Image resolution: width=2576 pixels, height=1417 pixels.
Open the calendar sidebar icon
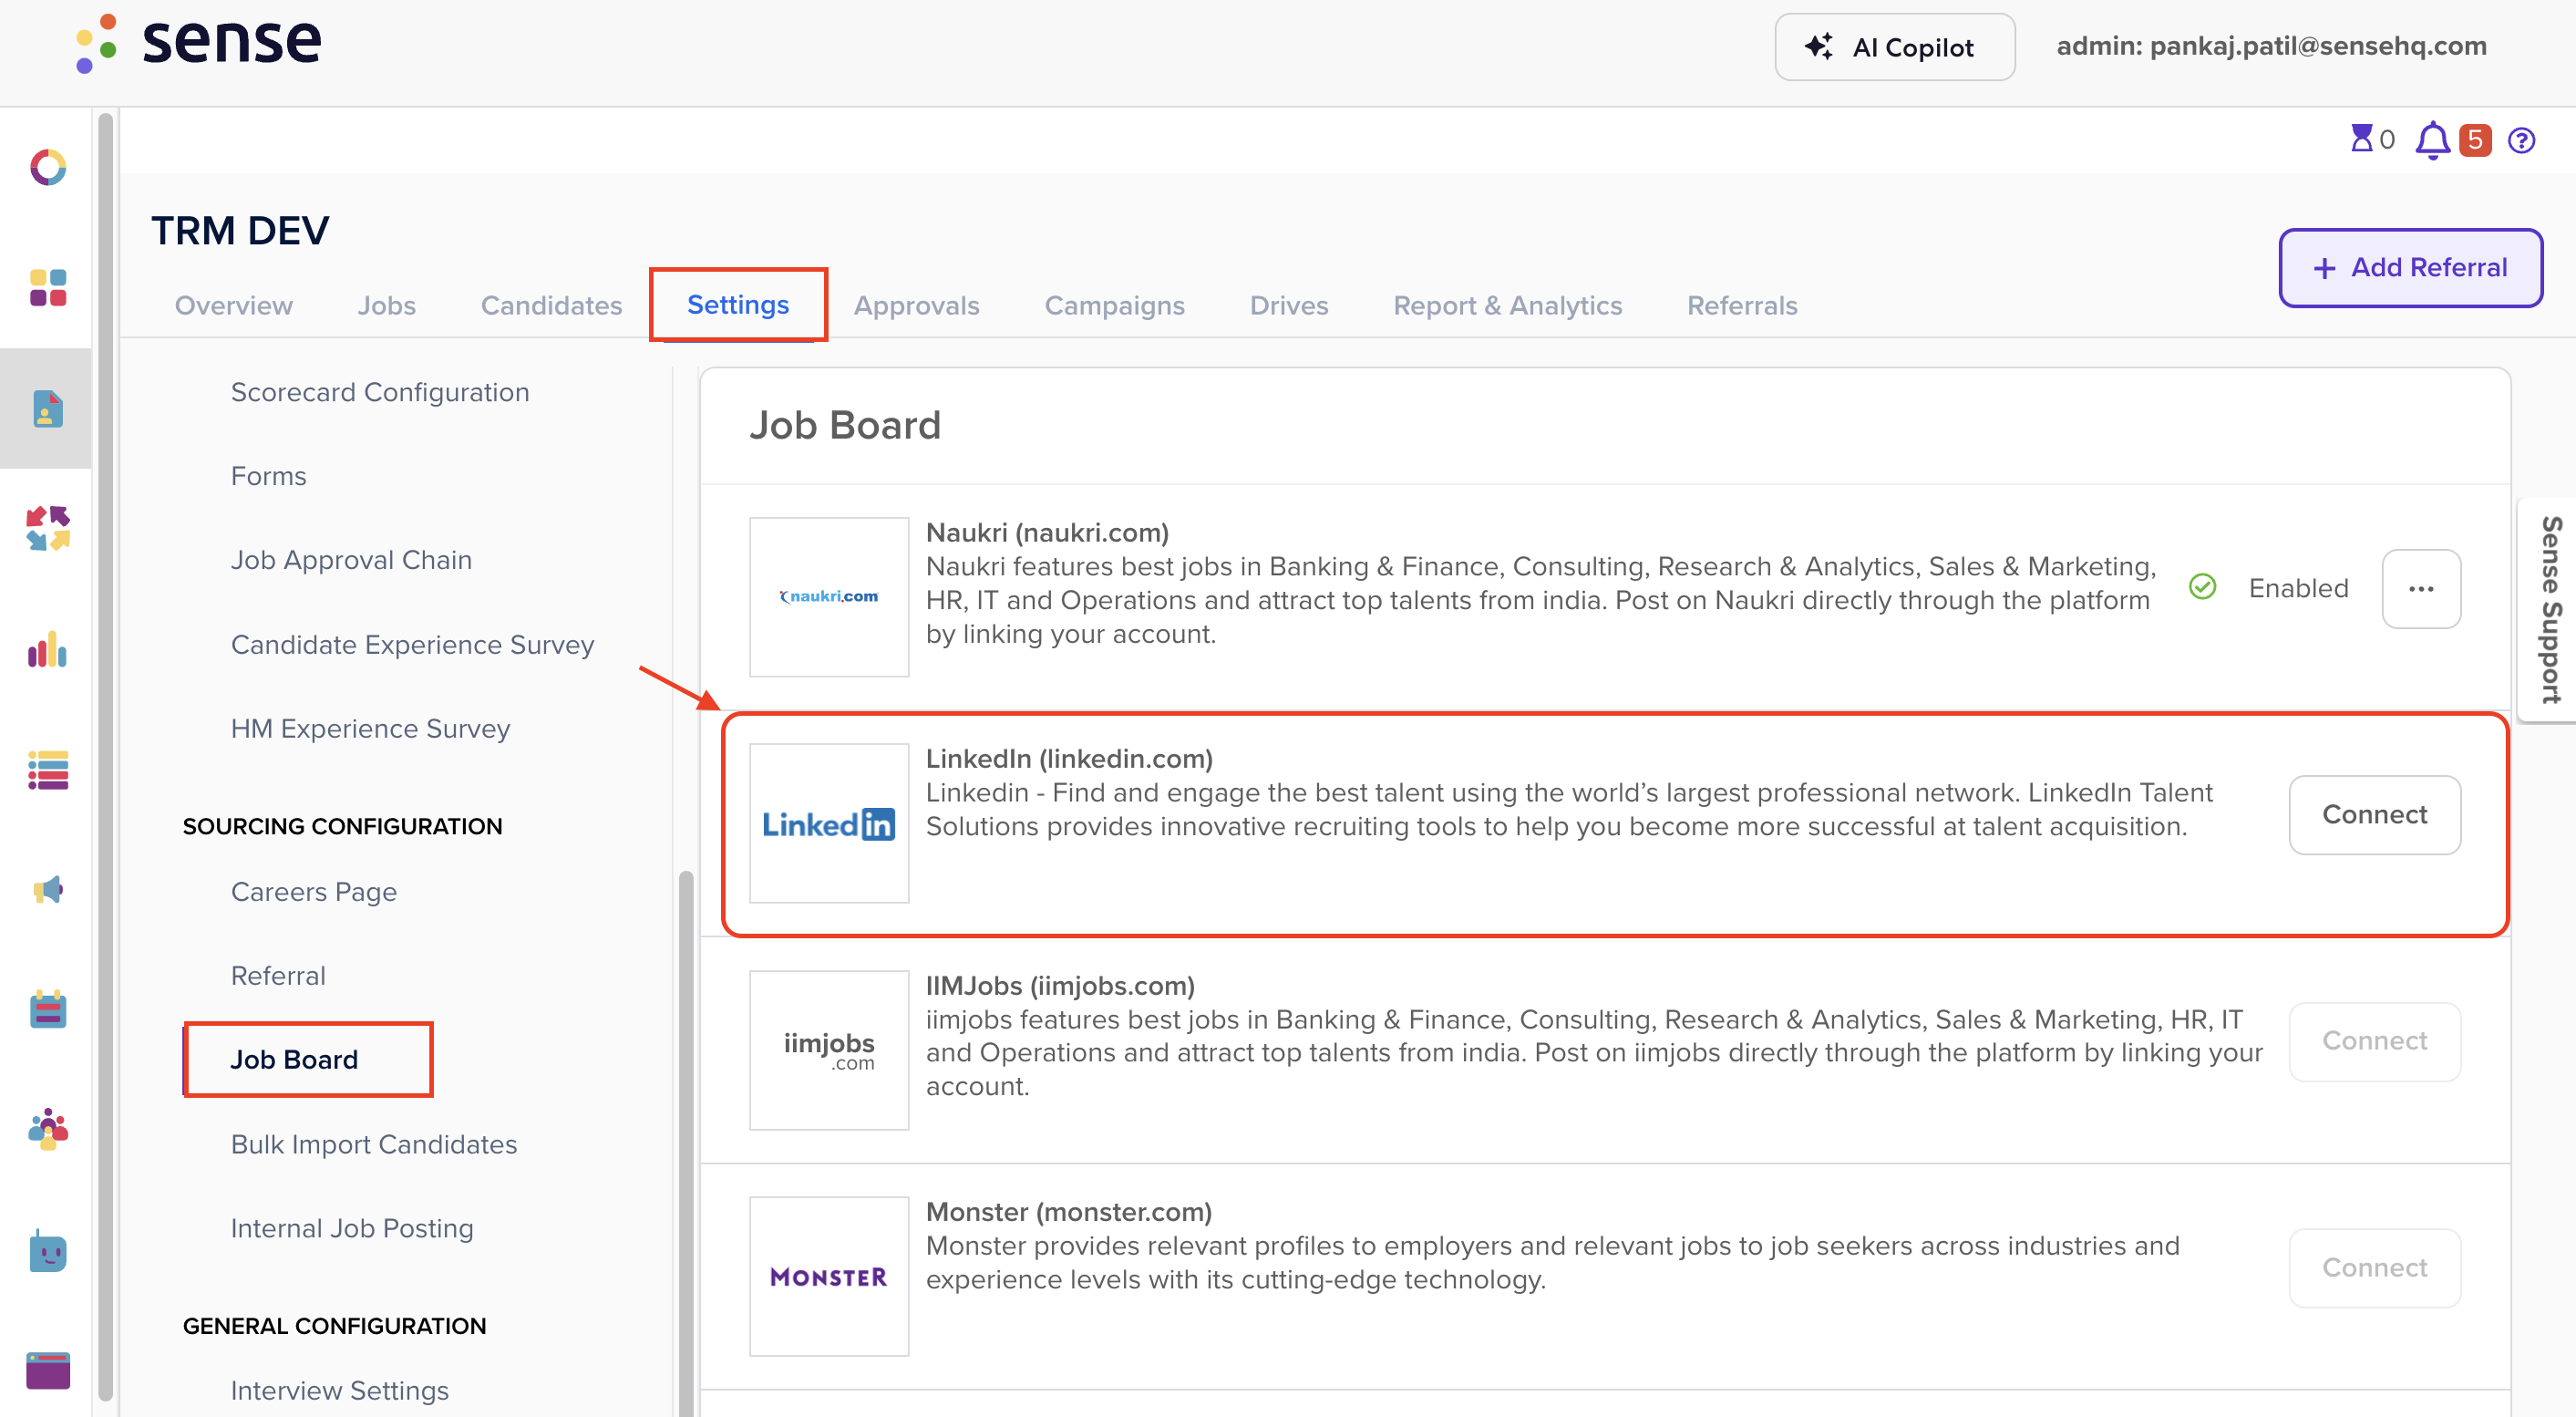pyautogui.click(x=48, y=1010)
